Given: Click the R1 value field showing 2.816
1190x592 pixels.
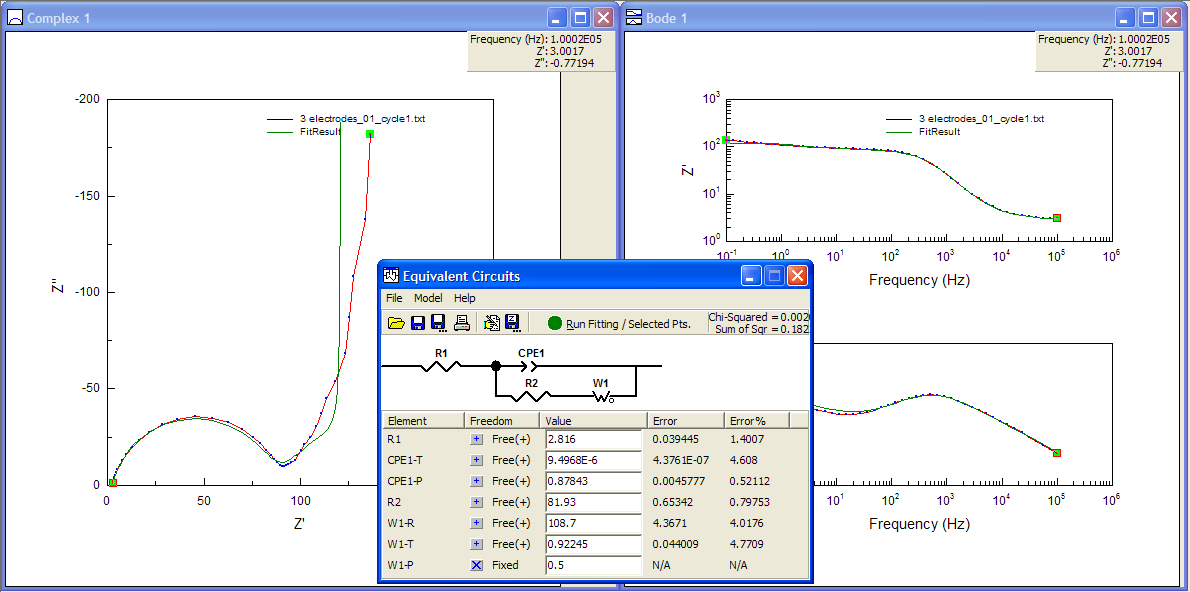Looking at the screenshot, I should pyautogui.click(x=594, y=439).
